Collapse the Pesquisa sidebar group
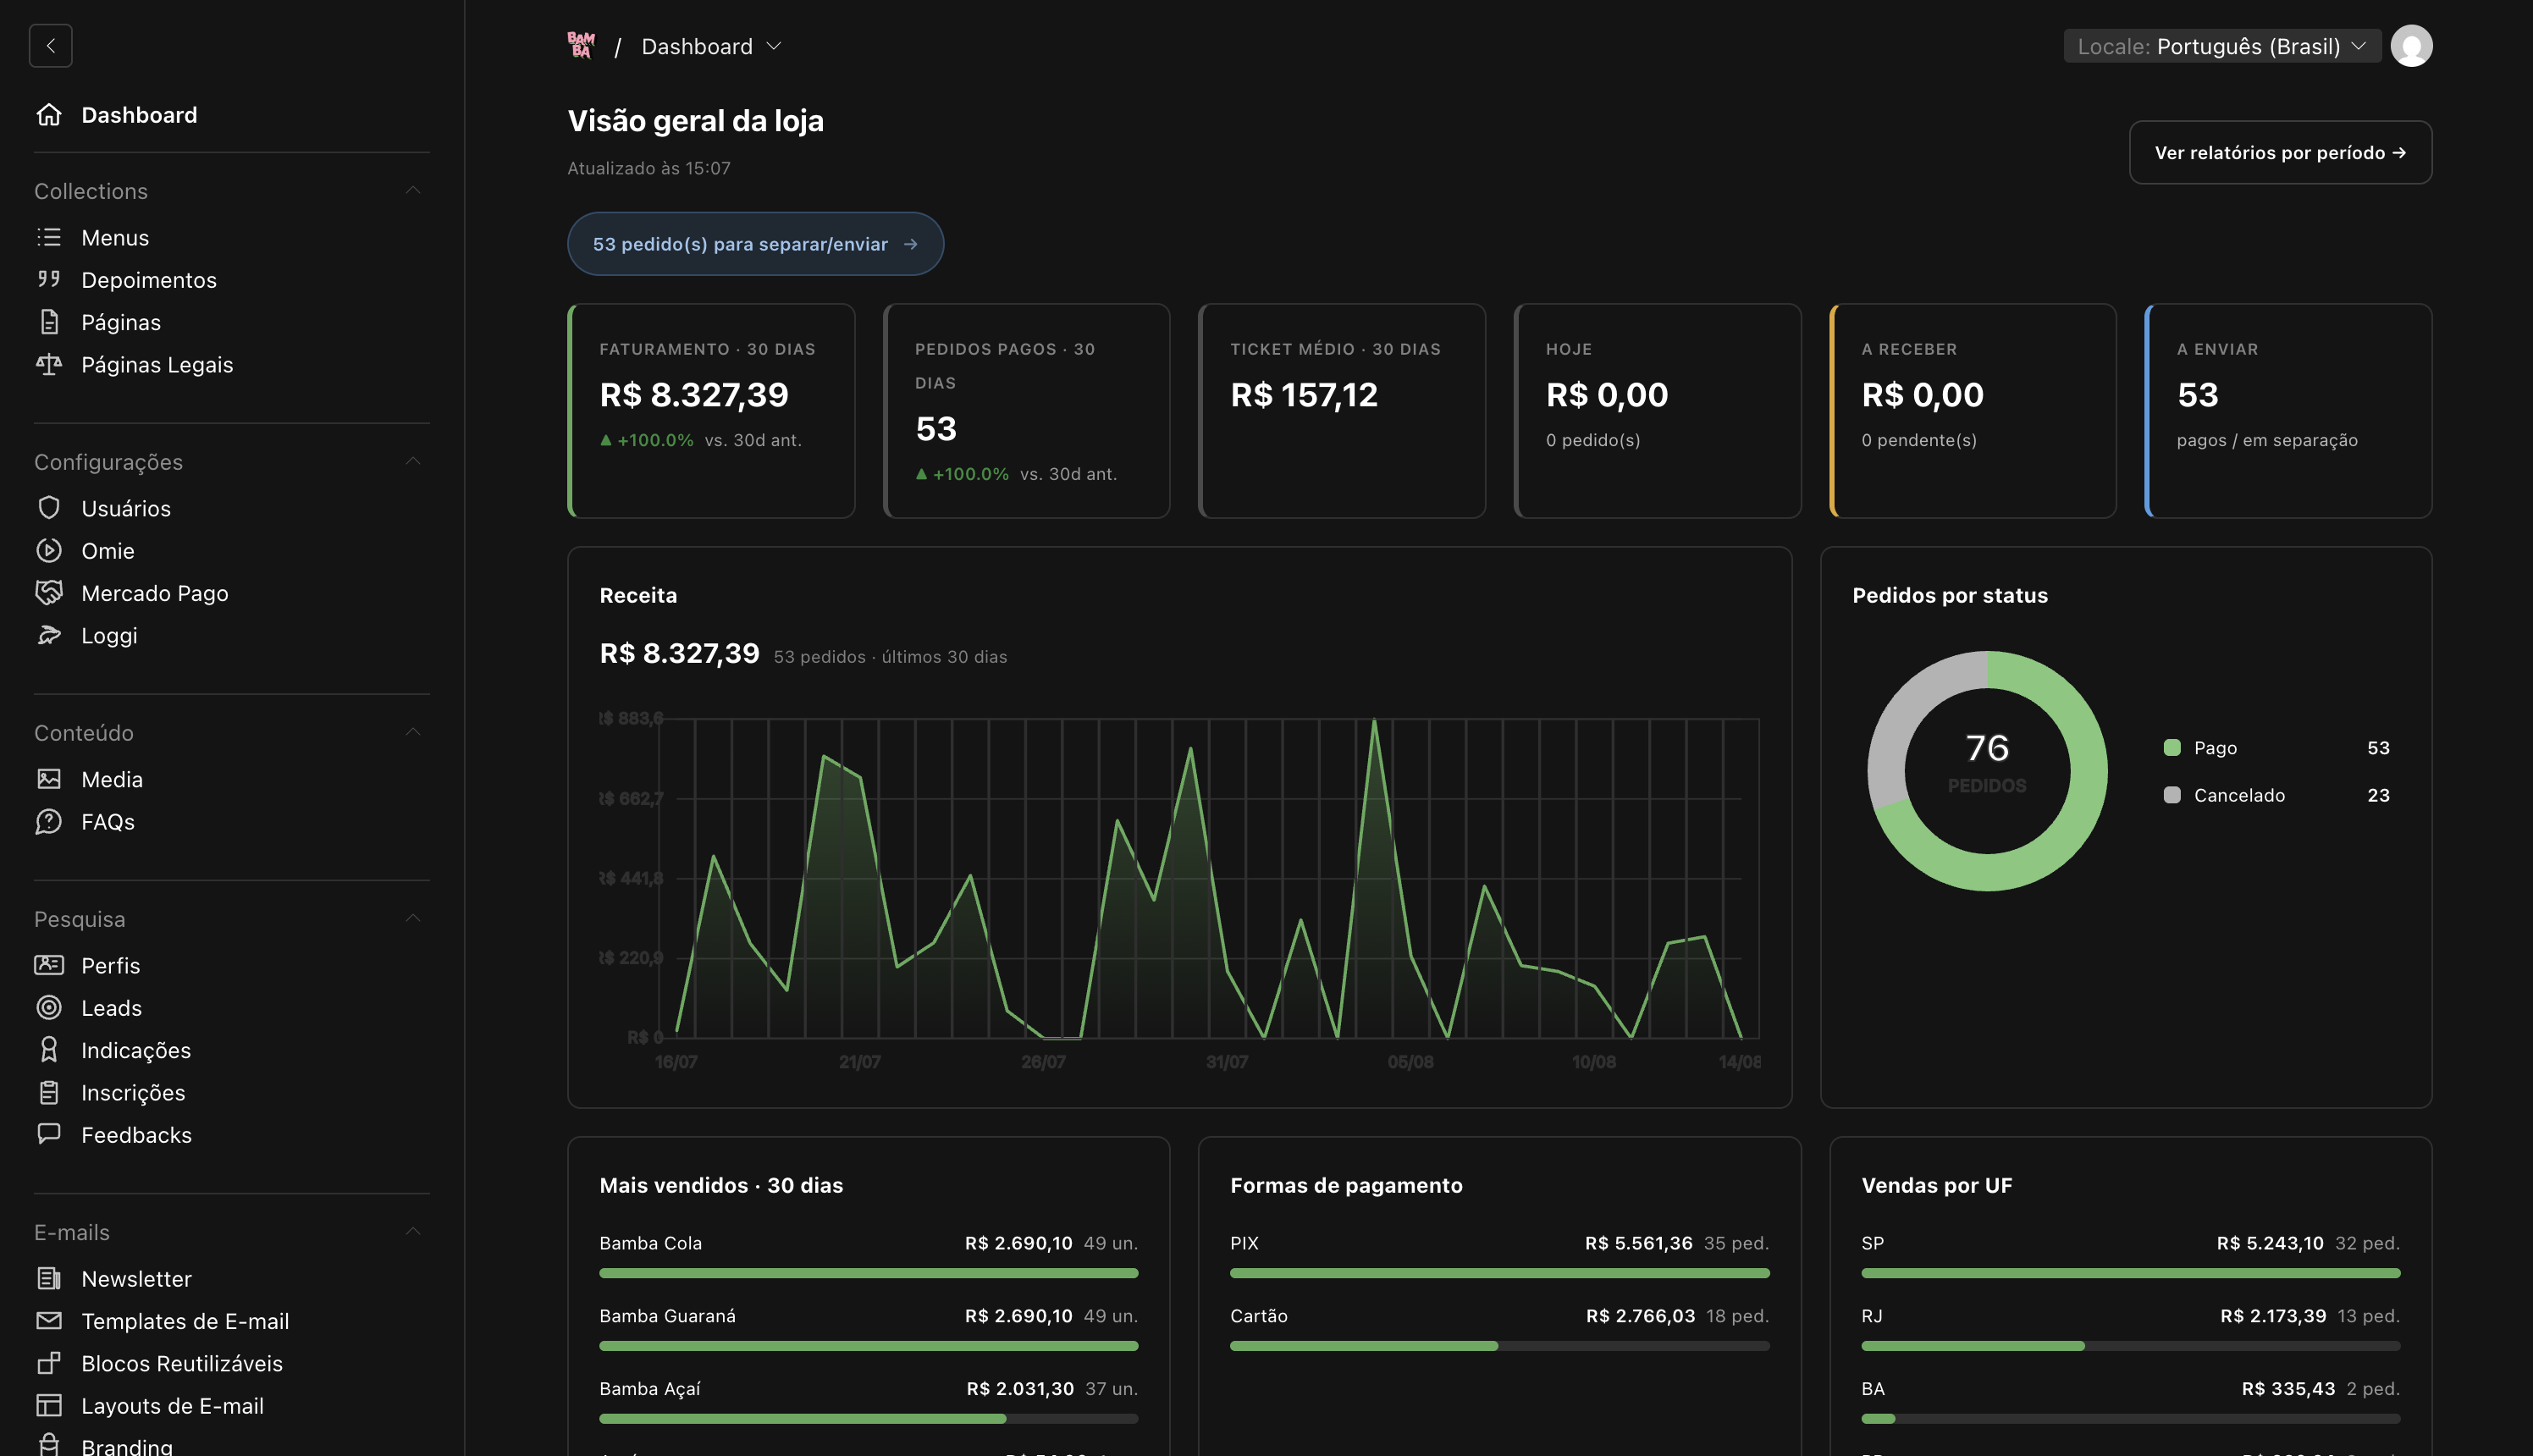Viewport: 2533px width, 1456px height. (413, 918)
